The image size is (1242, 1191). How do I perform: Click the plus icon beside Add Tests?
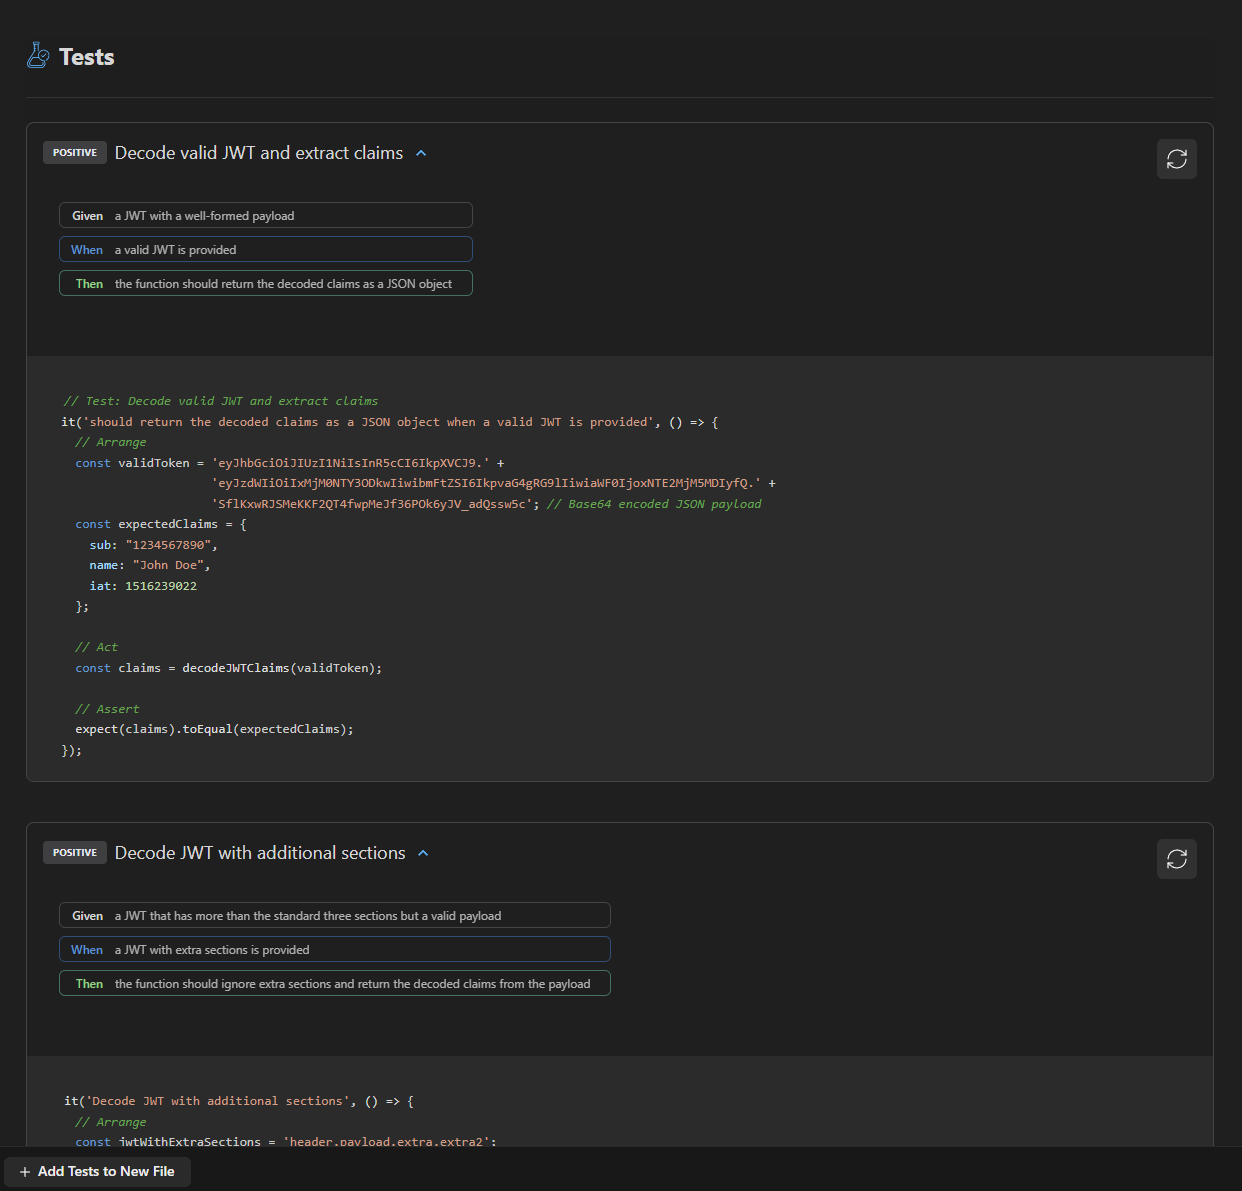25,1172
